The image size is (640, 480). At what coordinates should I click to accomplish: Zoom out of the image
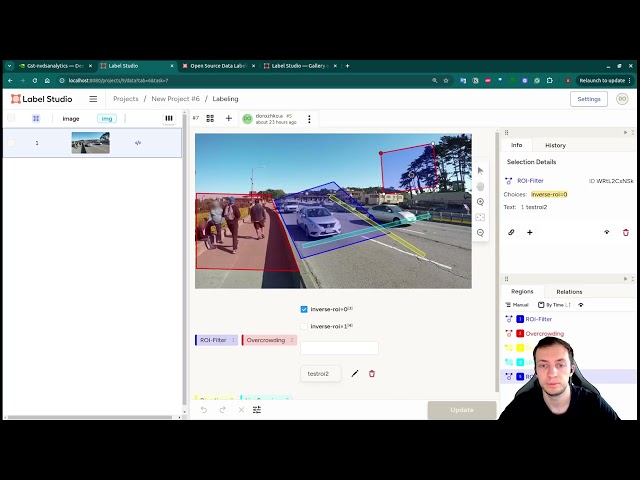480,233
